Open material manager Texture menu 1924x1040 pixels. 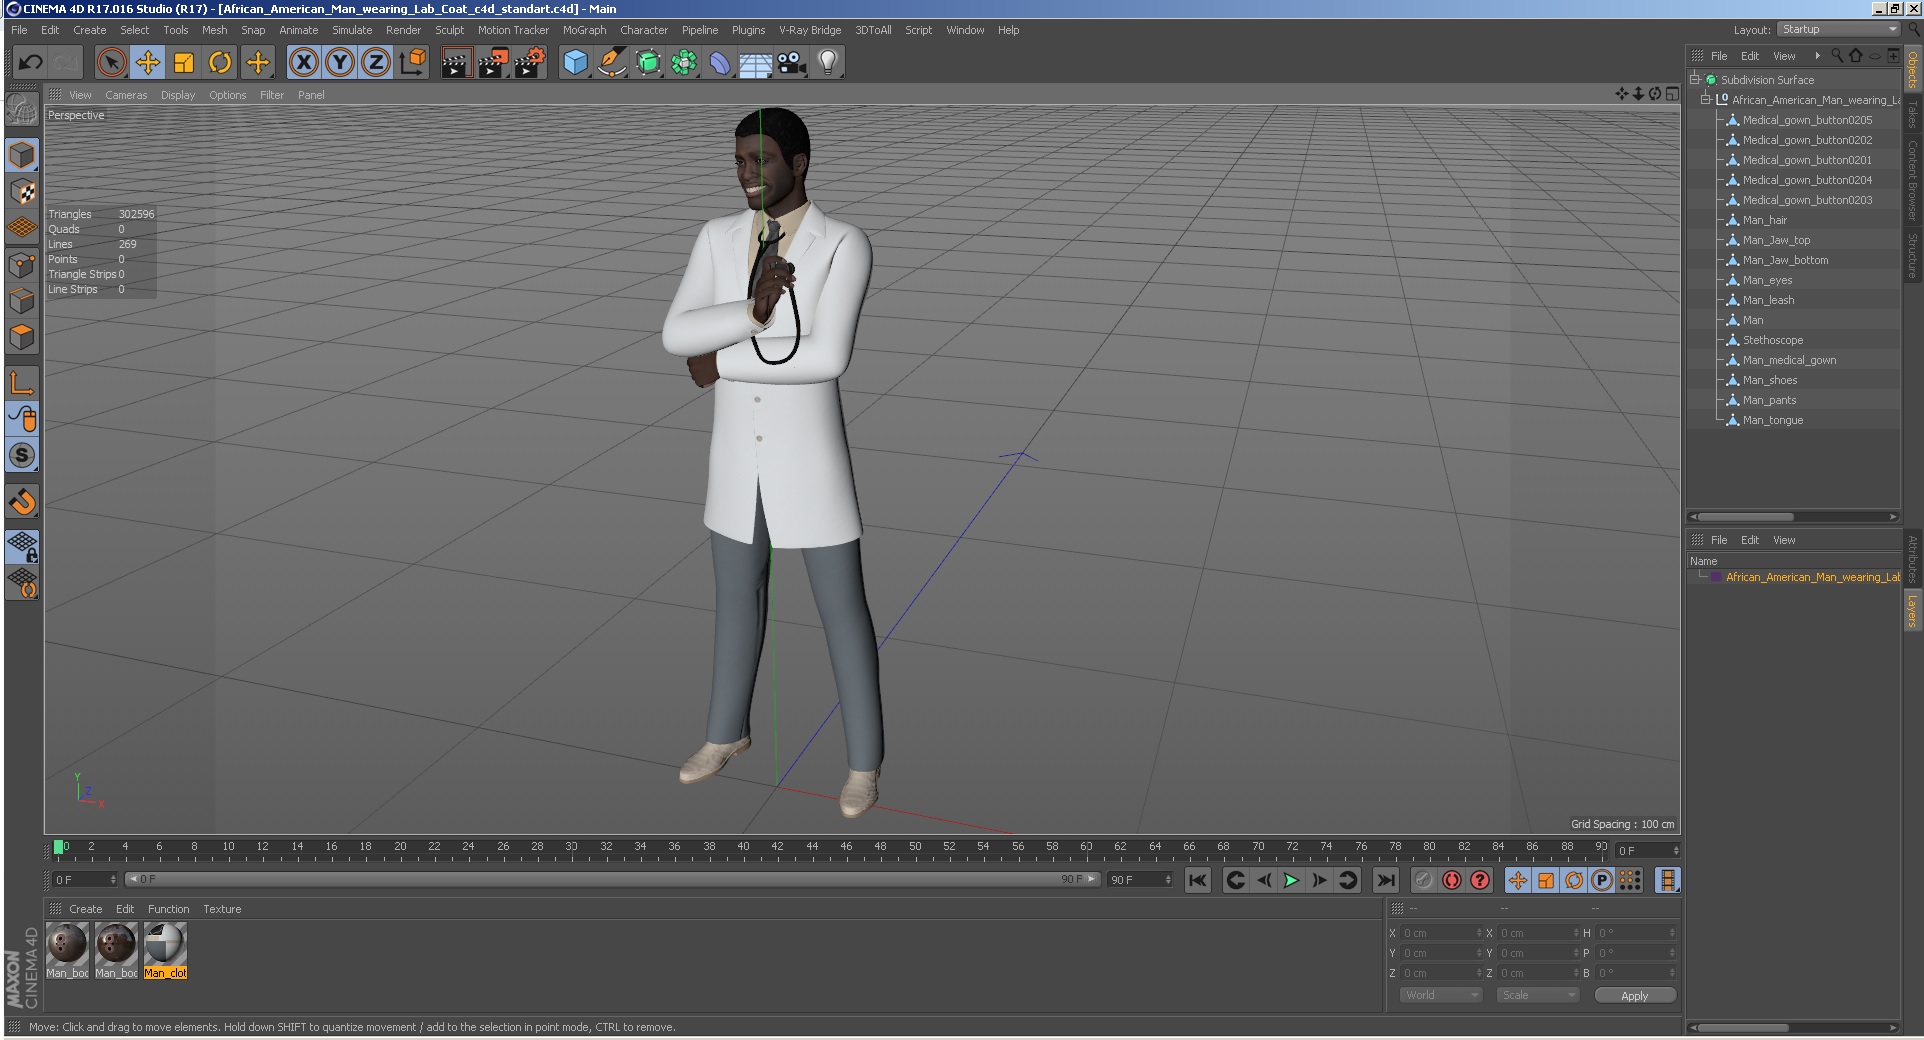[x=222, y=909]
